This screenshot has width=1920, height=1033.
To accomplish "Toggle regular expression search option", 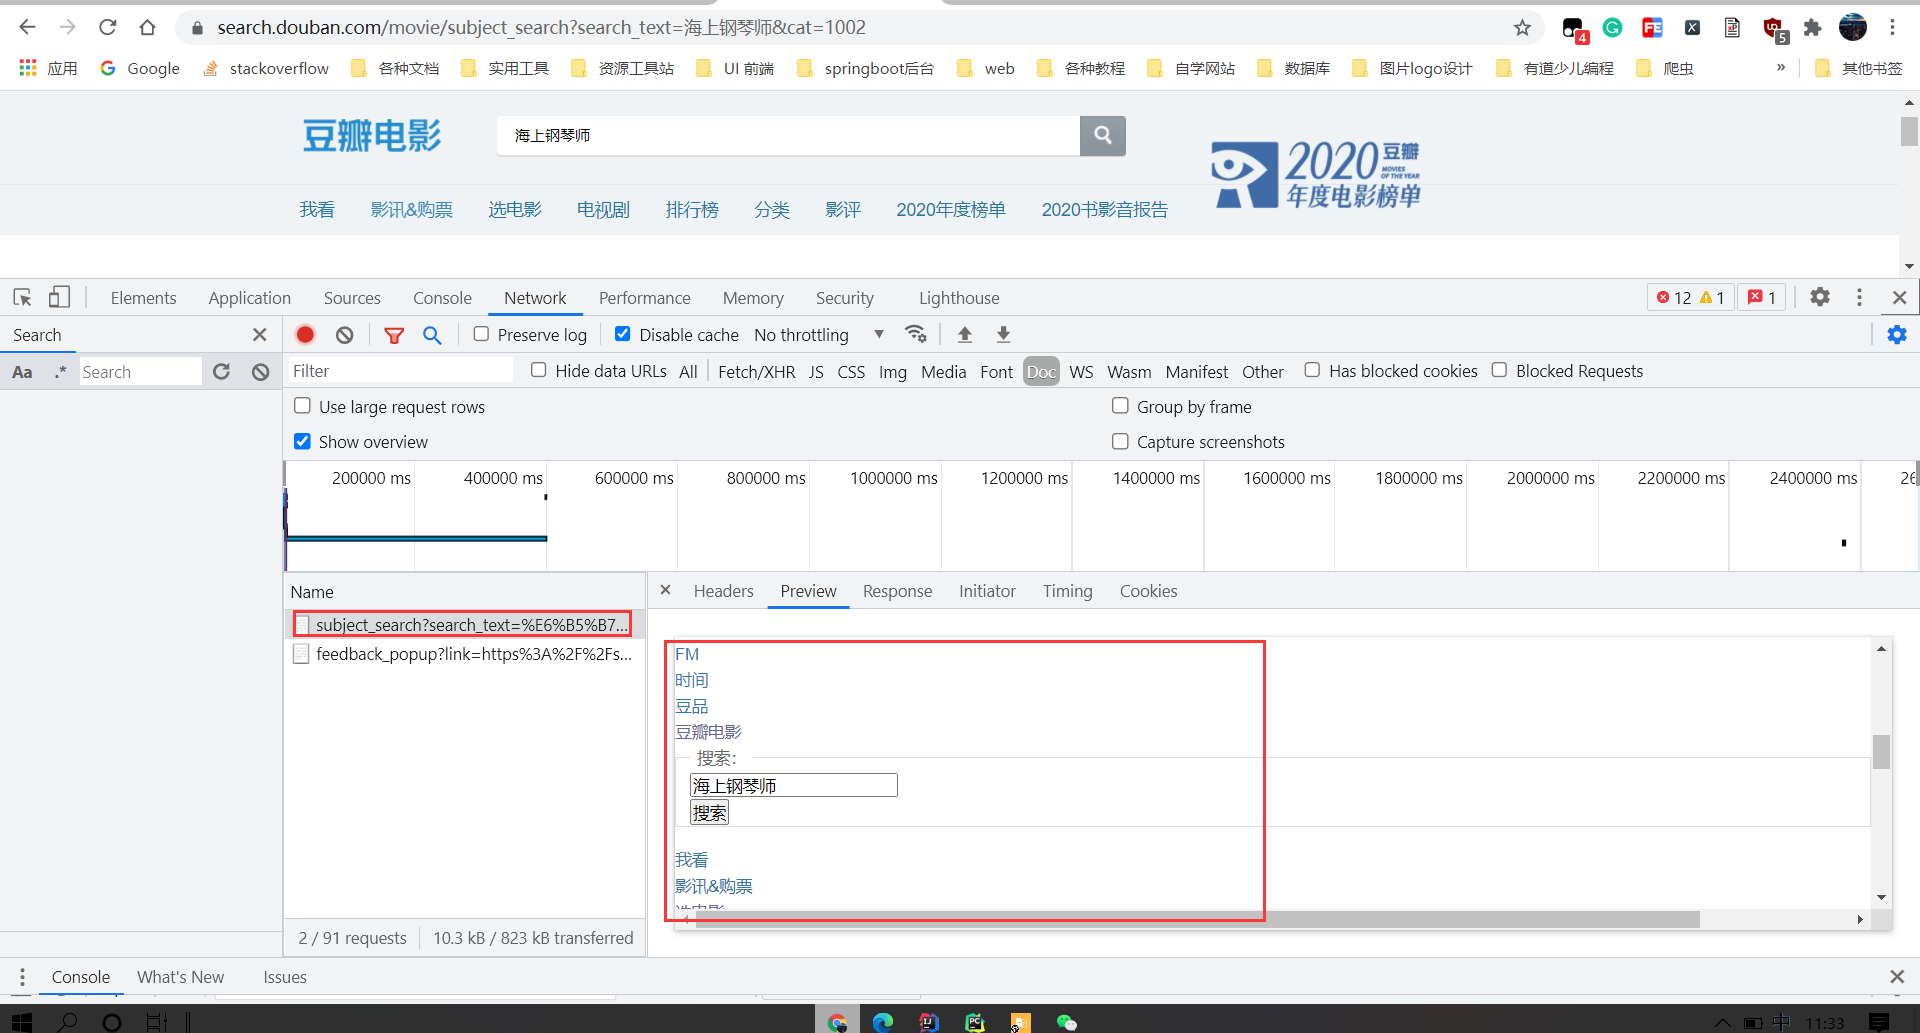I will click(x=61, y=372).
